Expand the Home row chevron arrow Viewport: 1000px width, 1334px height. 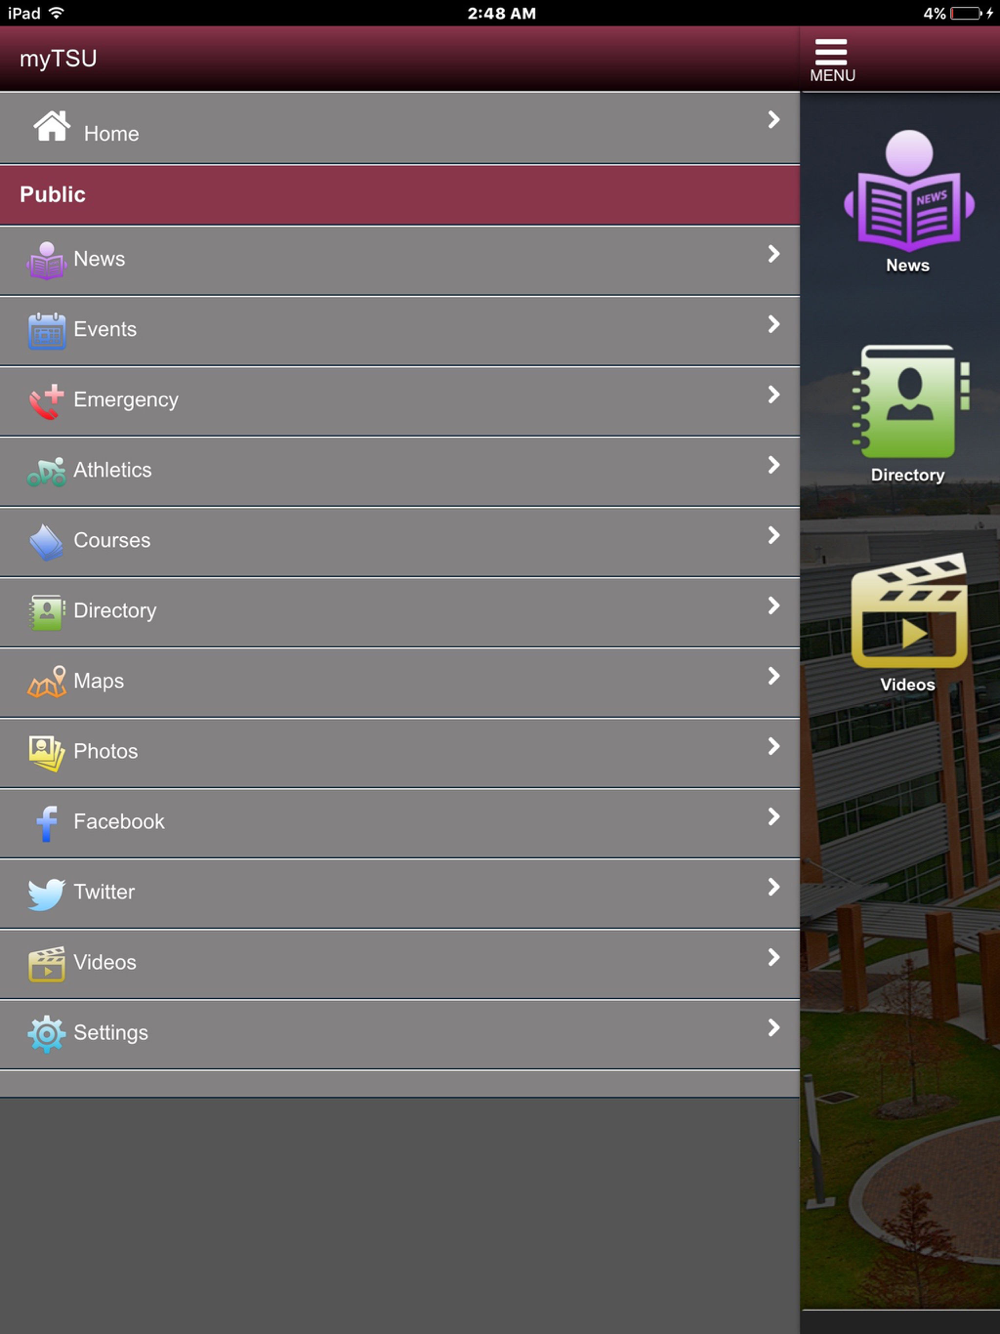[x=773, y=119]
